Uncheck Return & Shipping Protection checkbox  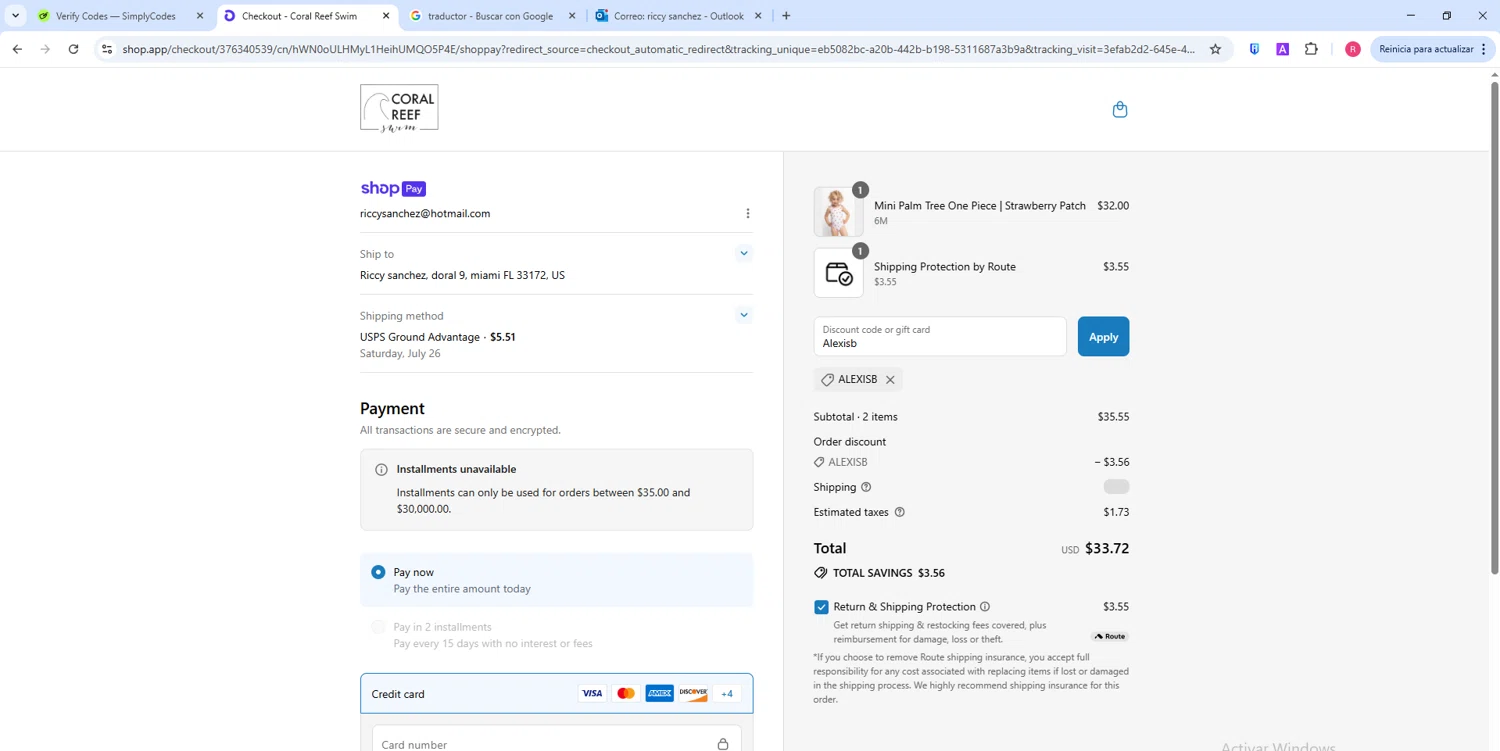pyautogui.click(x=821, y=607)
